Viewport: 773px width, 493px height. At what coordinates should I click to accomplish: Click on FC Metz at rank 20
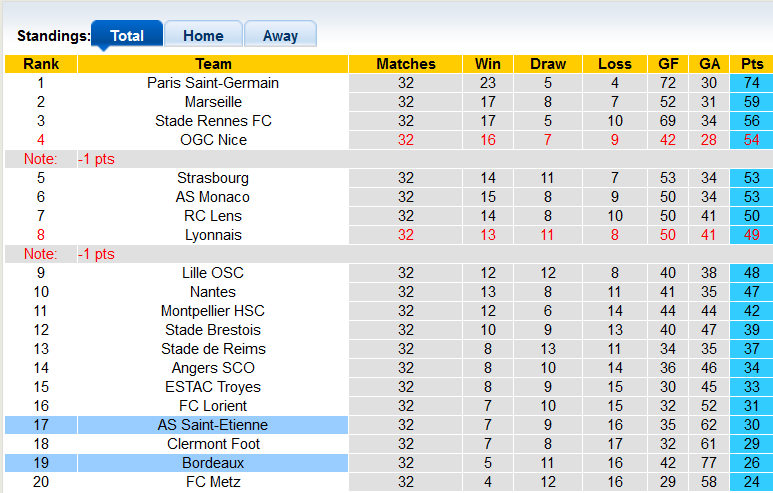point(213,482)
